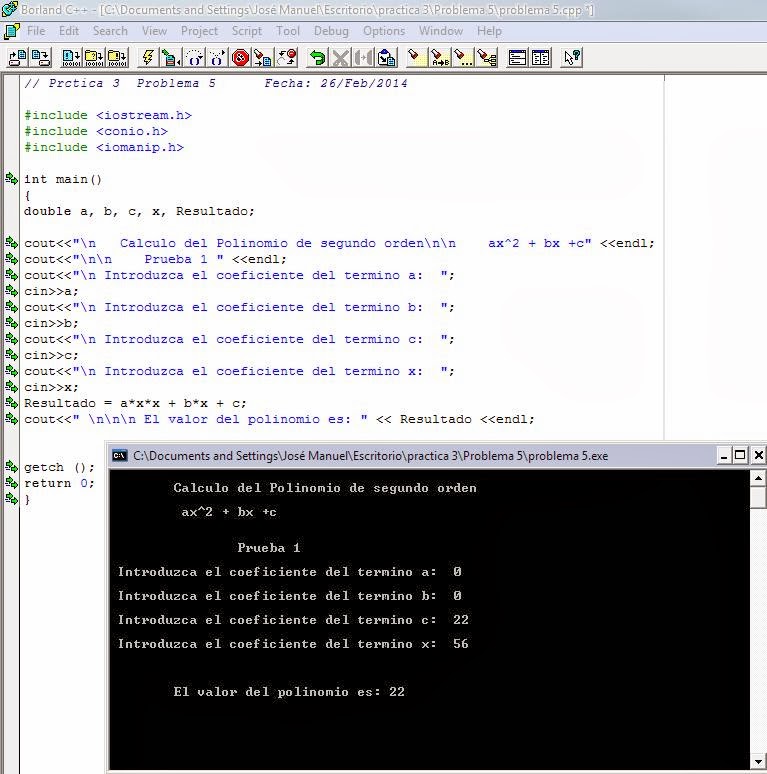Open the Options menu
767x774 pixels.
point(384,31)
